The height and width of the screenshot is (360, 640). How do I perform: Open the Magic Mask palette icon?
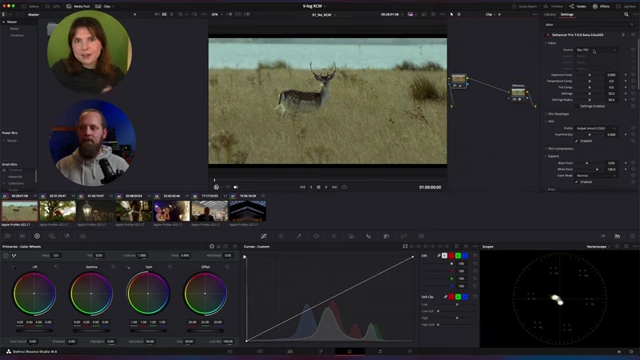point(351,236)
